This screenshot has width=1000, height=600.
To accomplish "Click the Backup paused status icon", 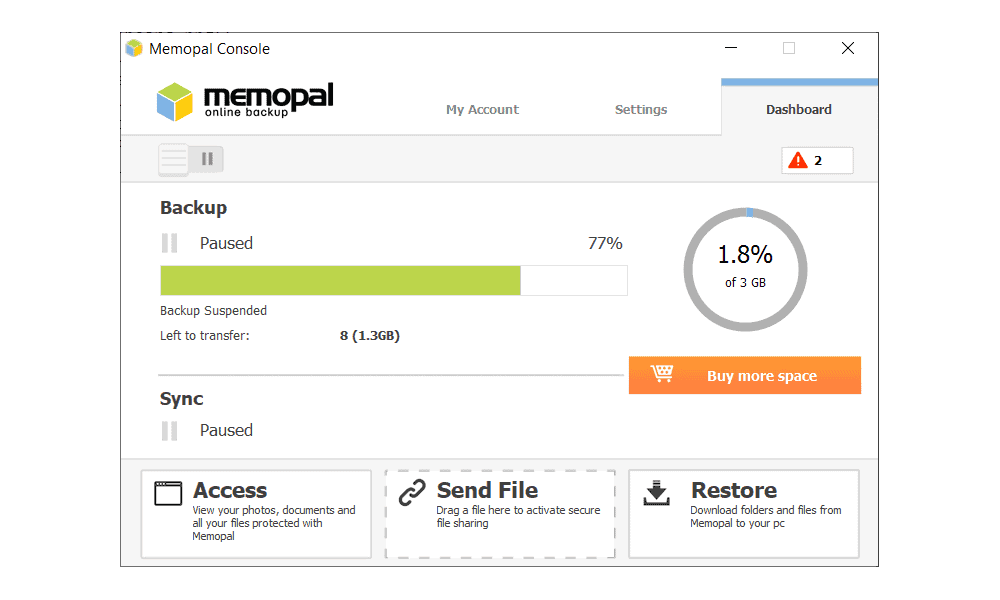I will coord(170,243).
